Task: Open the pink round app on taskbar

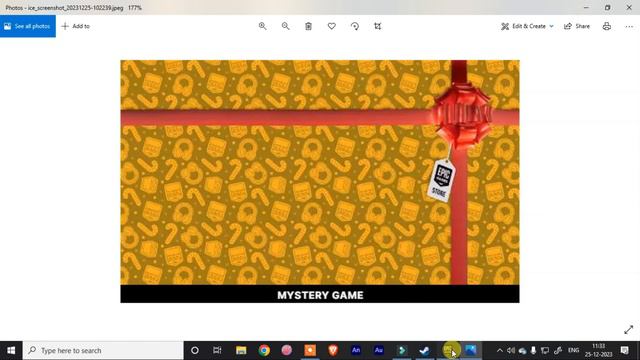Action: coord(287,350)
